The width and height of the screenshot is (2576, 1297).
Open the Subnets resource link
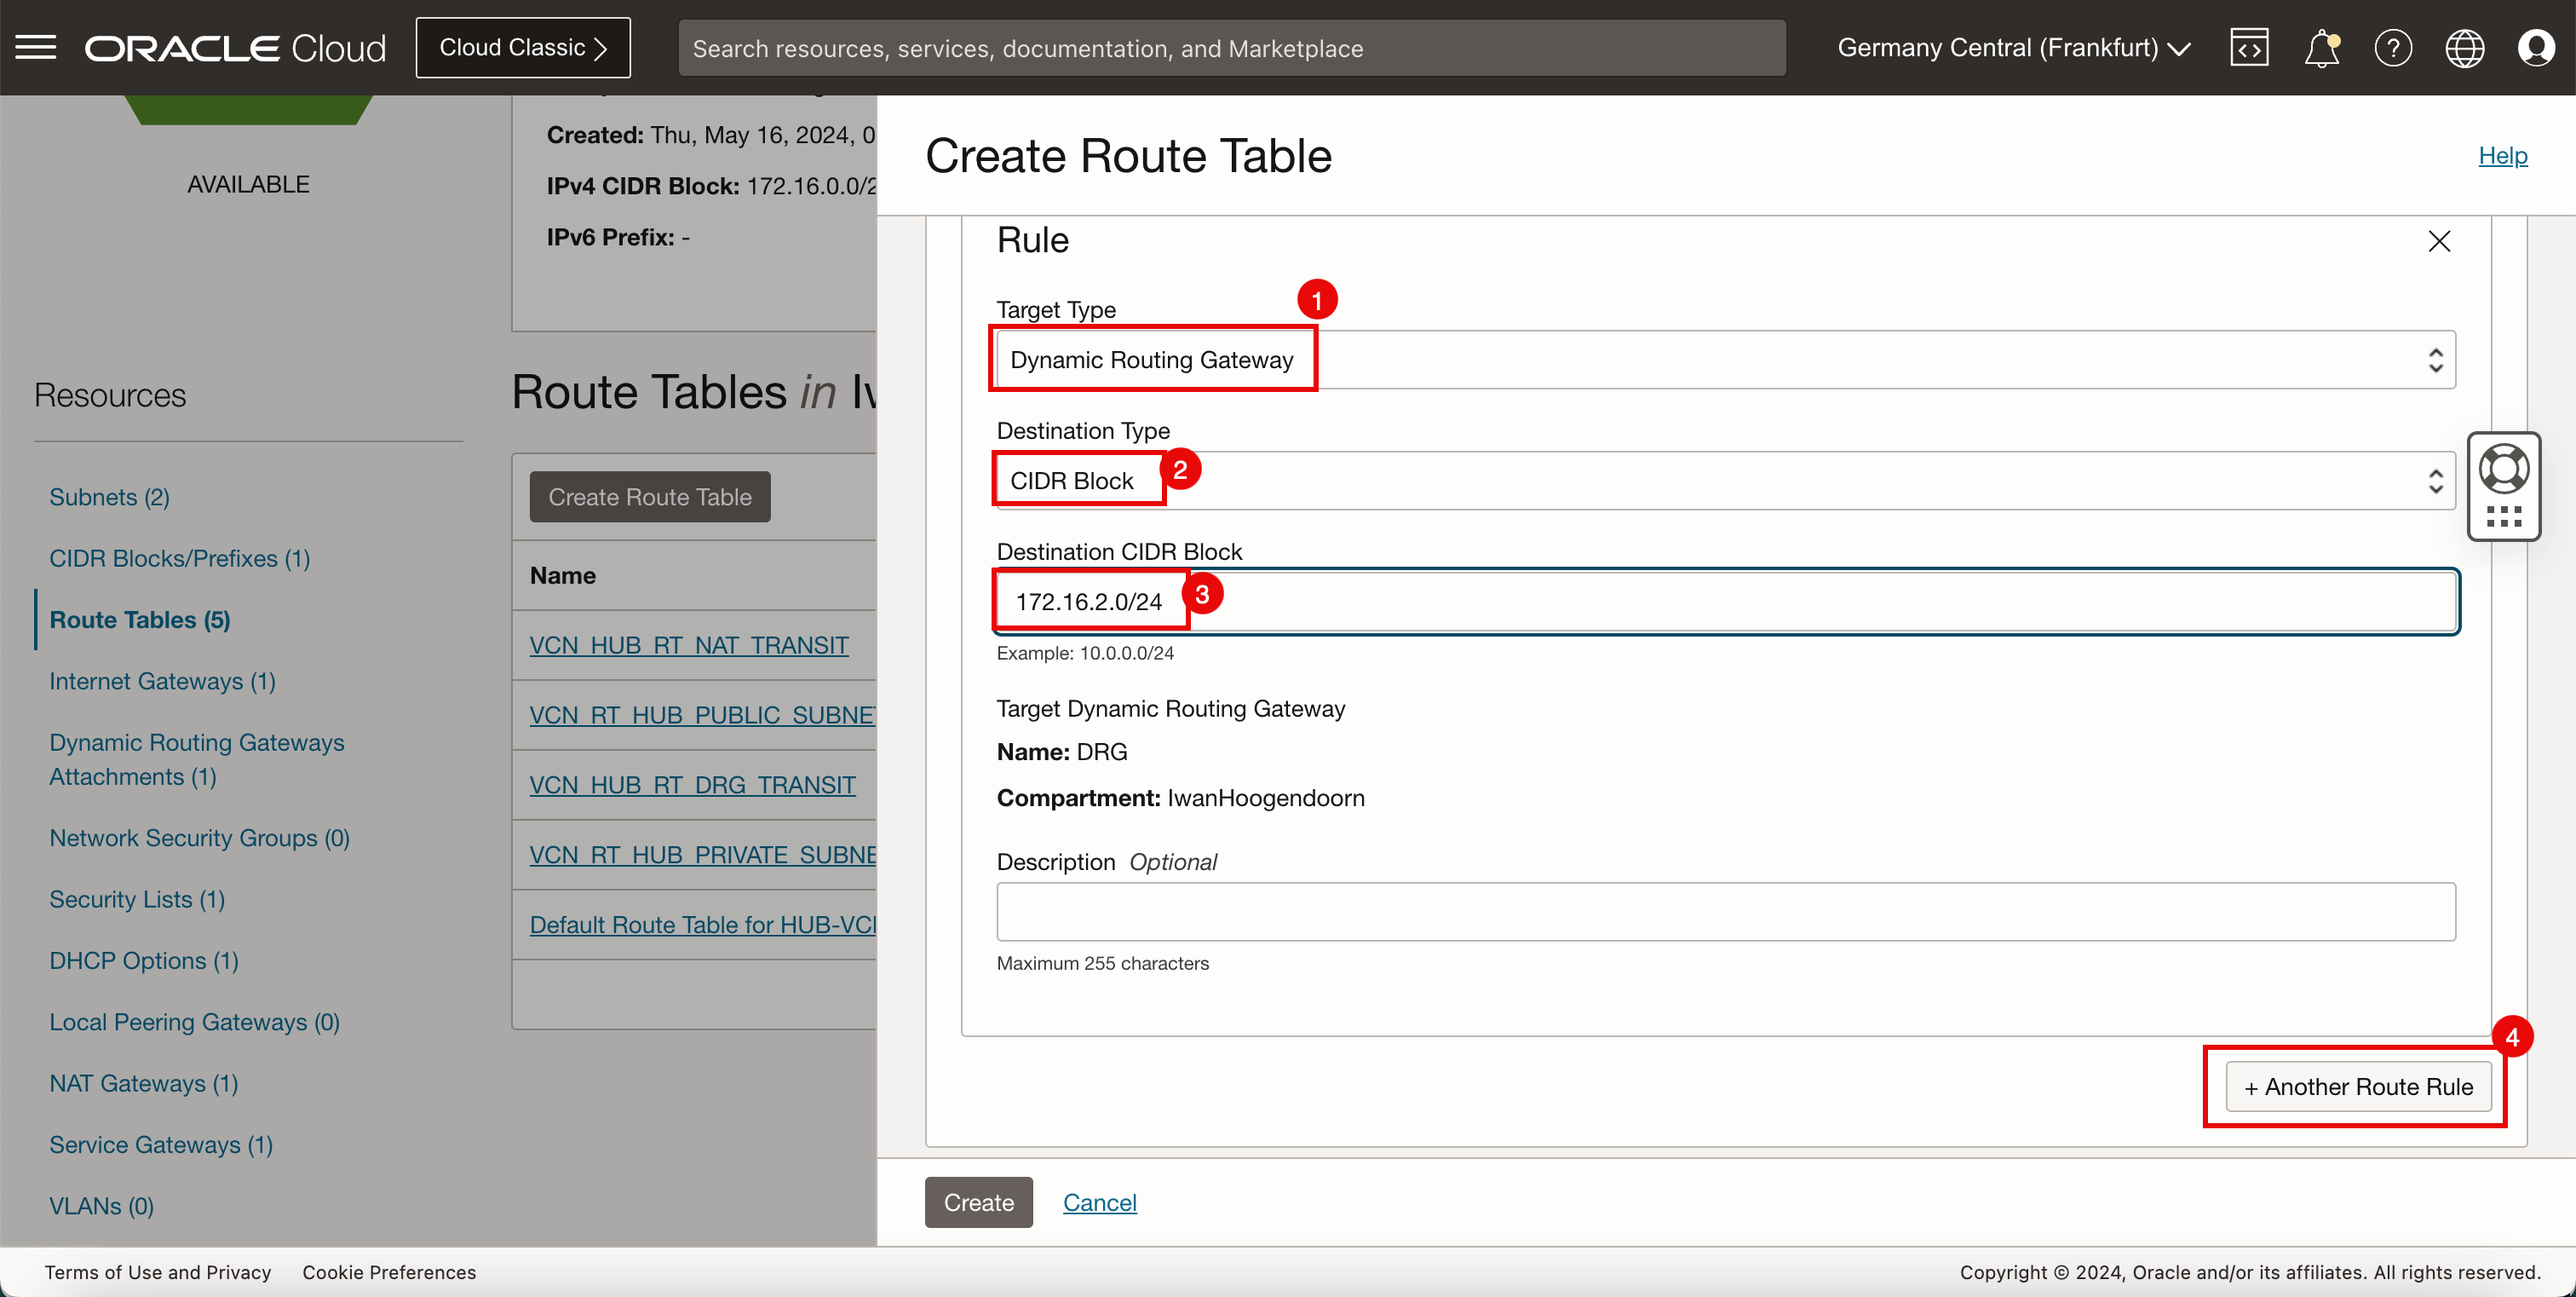(107, 494)
